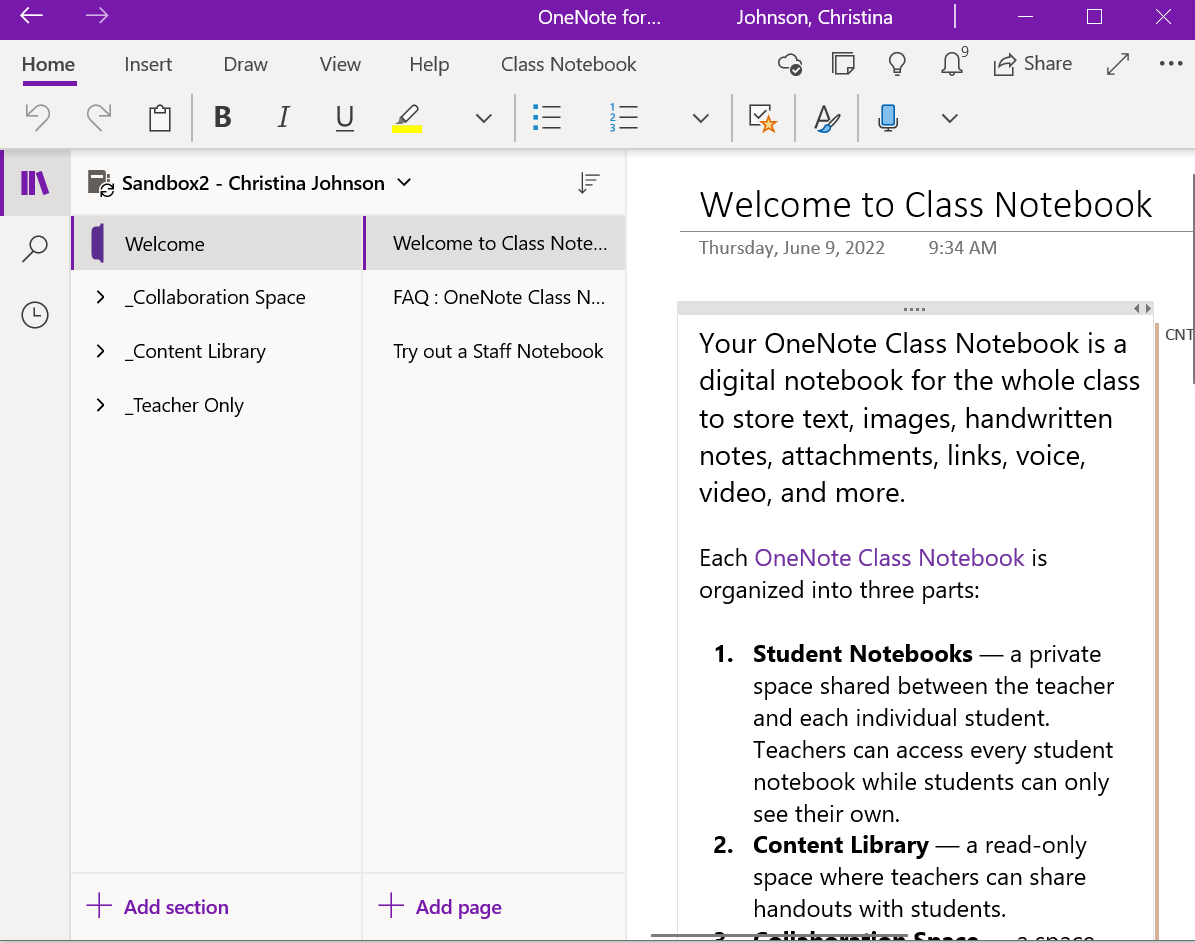The width and height of the screenshot is (1195, 943).
Task: Toggle bold formatting
Action: click(223, 118)
